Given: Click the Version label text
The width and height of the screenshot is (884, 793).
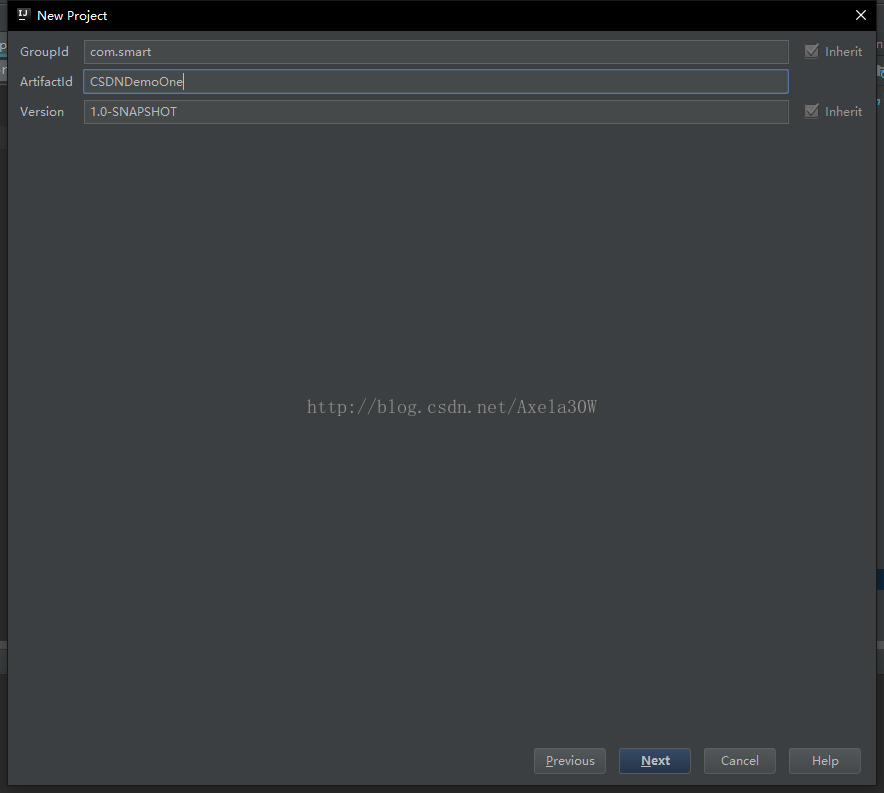Looking at the screenshot, I should coord(42,112).
